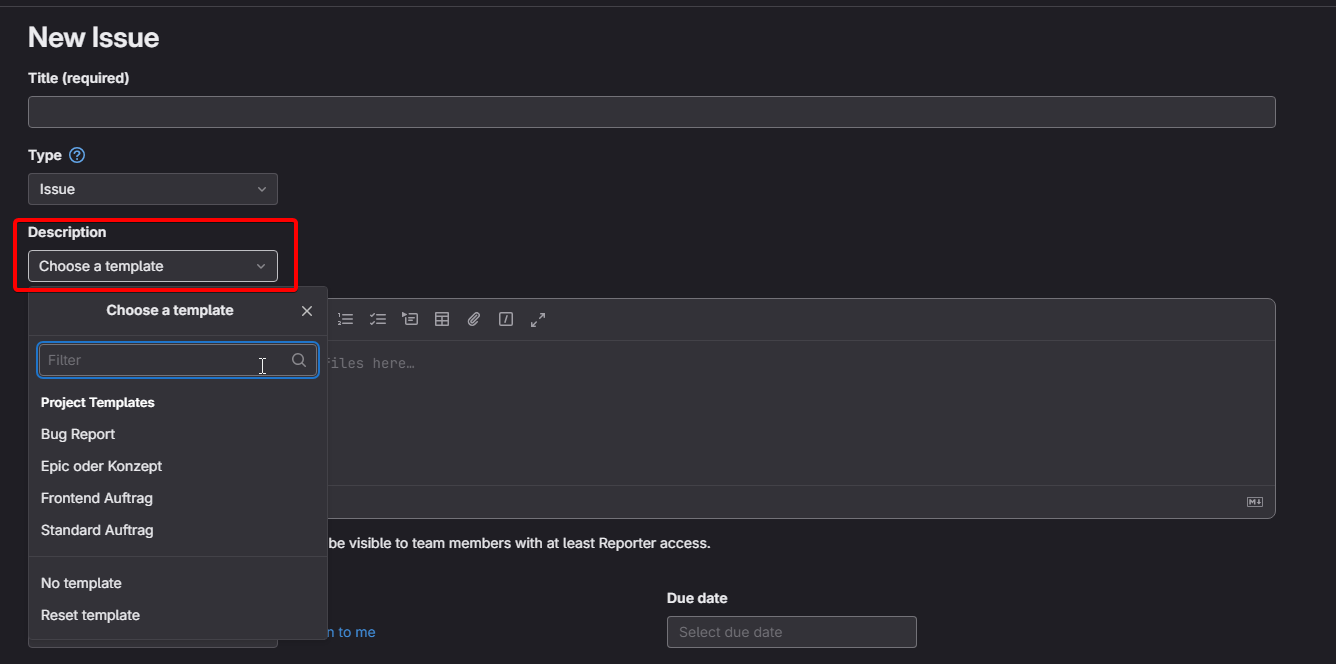Screen dimensions: 1336x664
Task: Focus the Select due date field
Action: point(791,632)
